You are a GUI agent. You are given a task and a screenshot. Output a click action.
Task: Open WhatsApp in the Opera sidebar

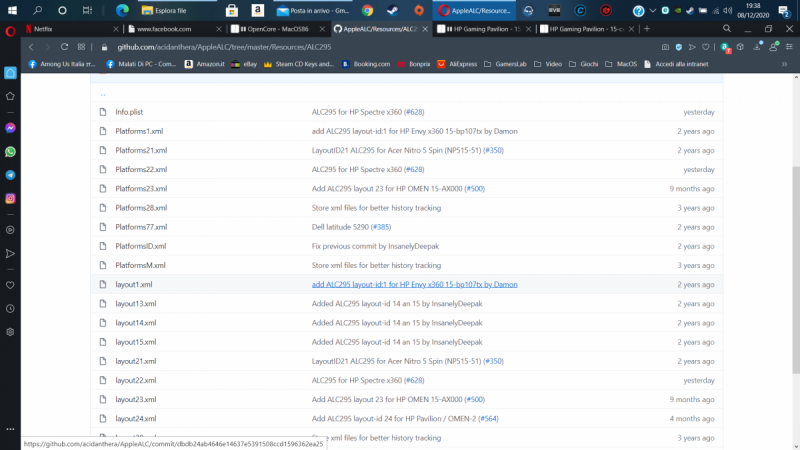10,152
